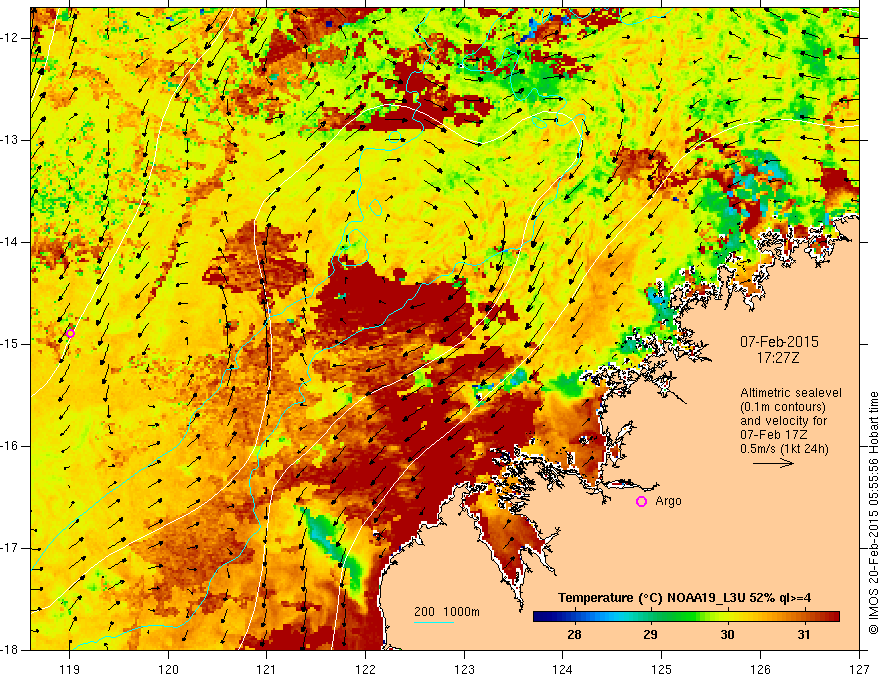Click the colorbar label "28"
This screenshot has height=680, width=880.
(574, 635)
